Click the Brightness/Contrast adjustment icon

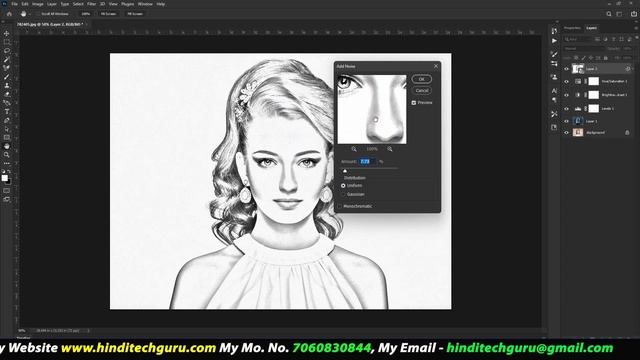pos(578,95)
